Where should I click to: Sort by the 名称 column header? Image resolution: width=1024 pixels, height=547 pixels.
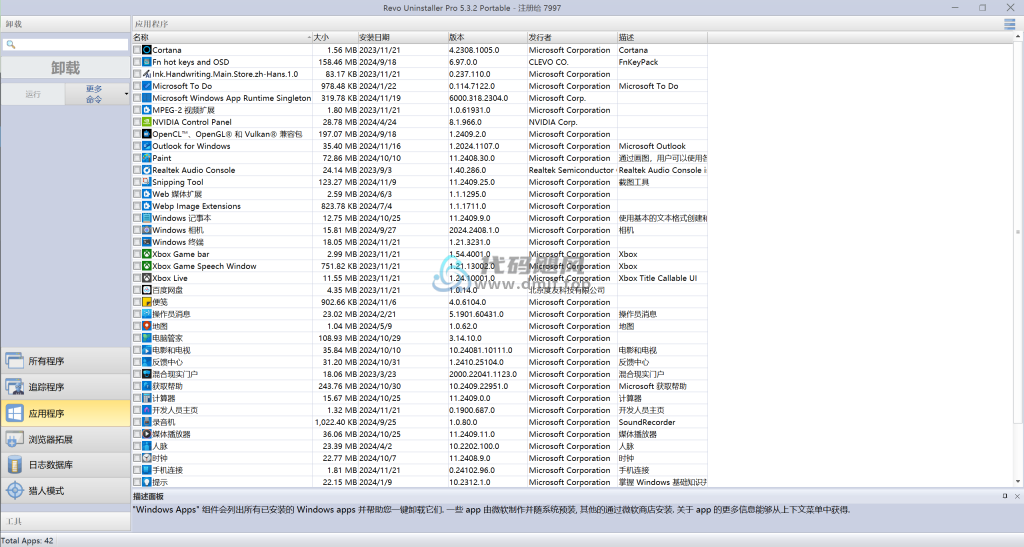click(222, 37)
